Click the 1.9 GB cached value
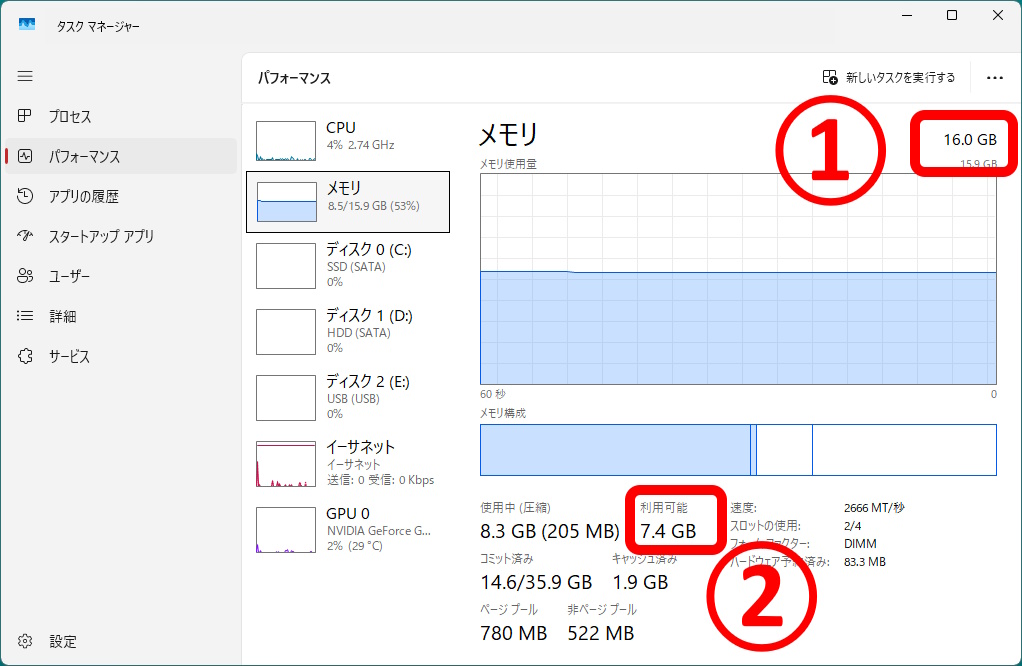This screenshot has height=666, width=1022. (x=640, y=582)
